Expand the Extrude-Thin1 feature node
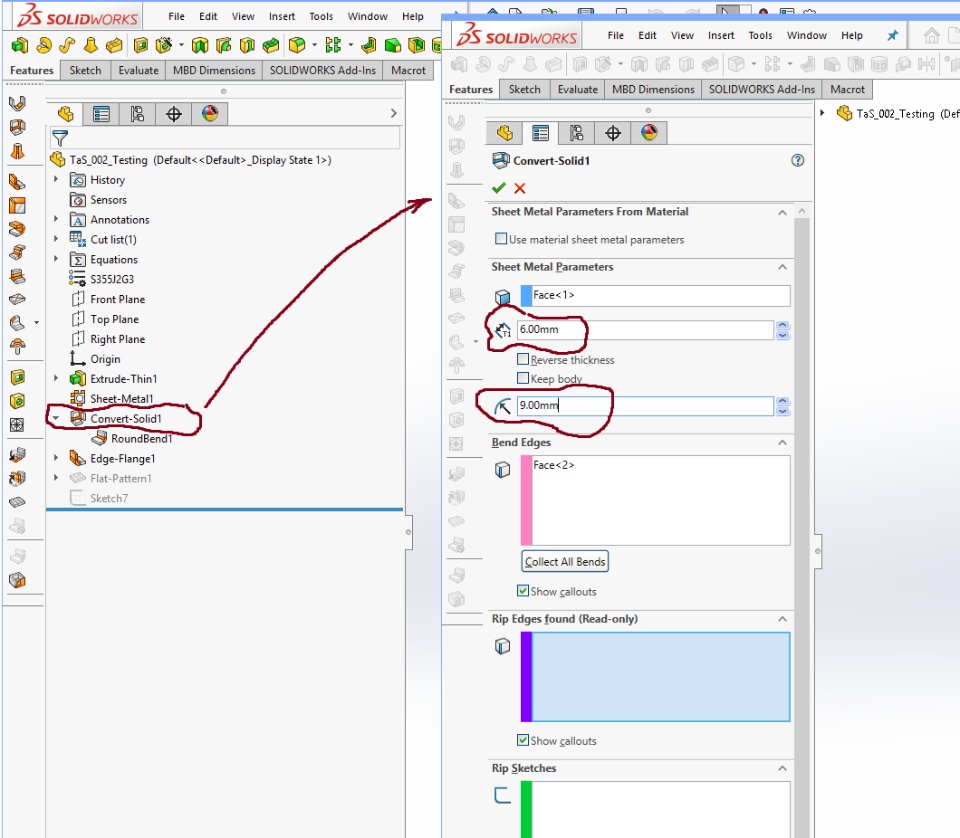The width and height of the screenshot is (960, 838). click(56, 378)
